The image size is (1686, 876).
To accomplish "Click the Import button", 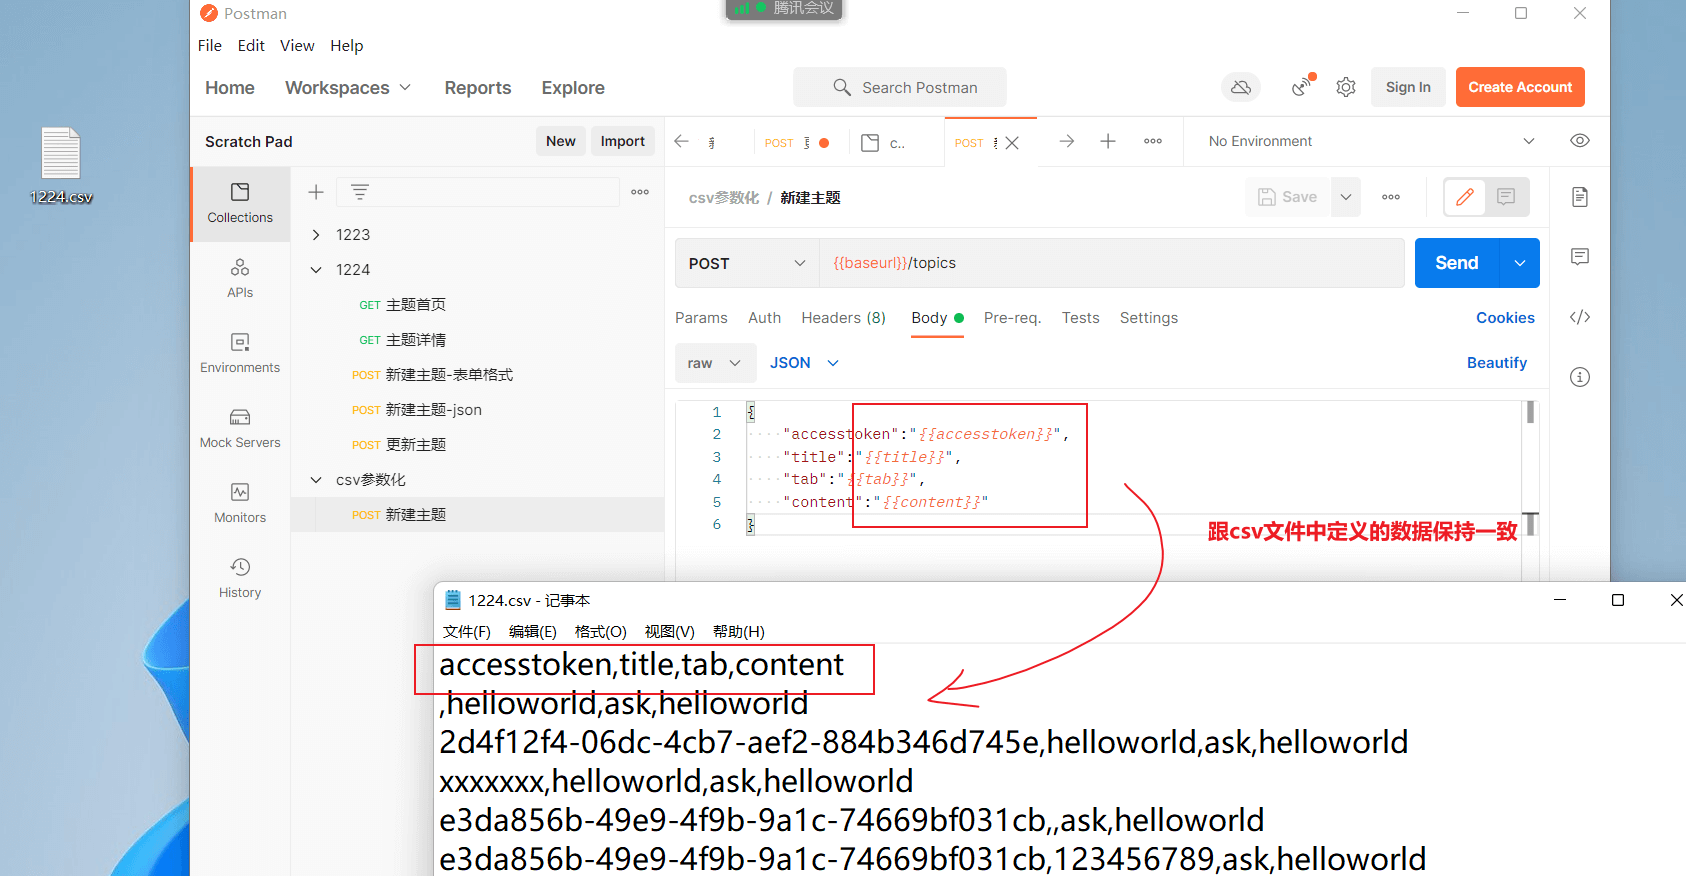I will pos(622,141).
